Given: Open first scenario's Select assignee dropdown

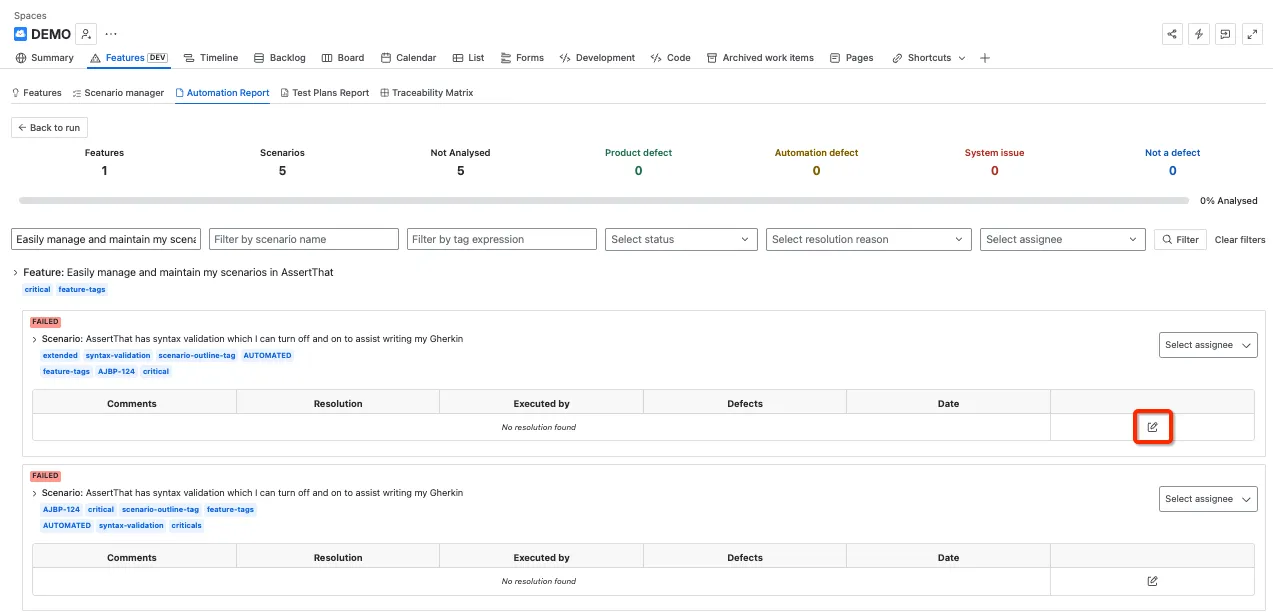Looking at the screenshot, I should pyautogui.click(x=1208, y=345).
